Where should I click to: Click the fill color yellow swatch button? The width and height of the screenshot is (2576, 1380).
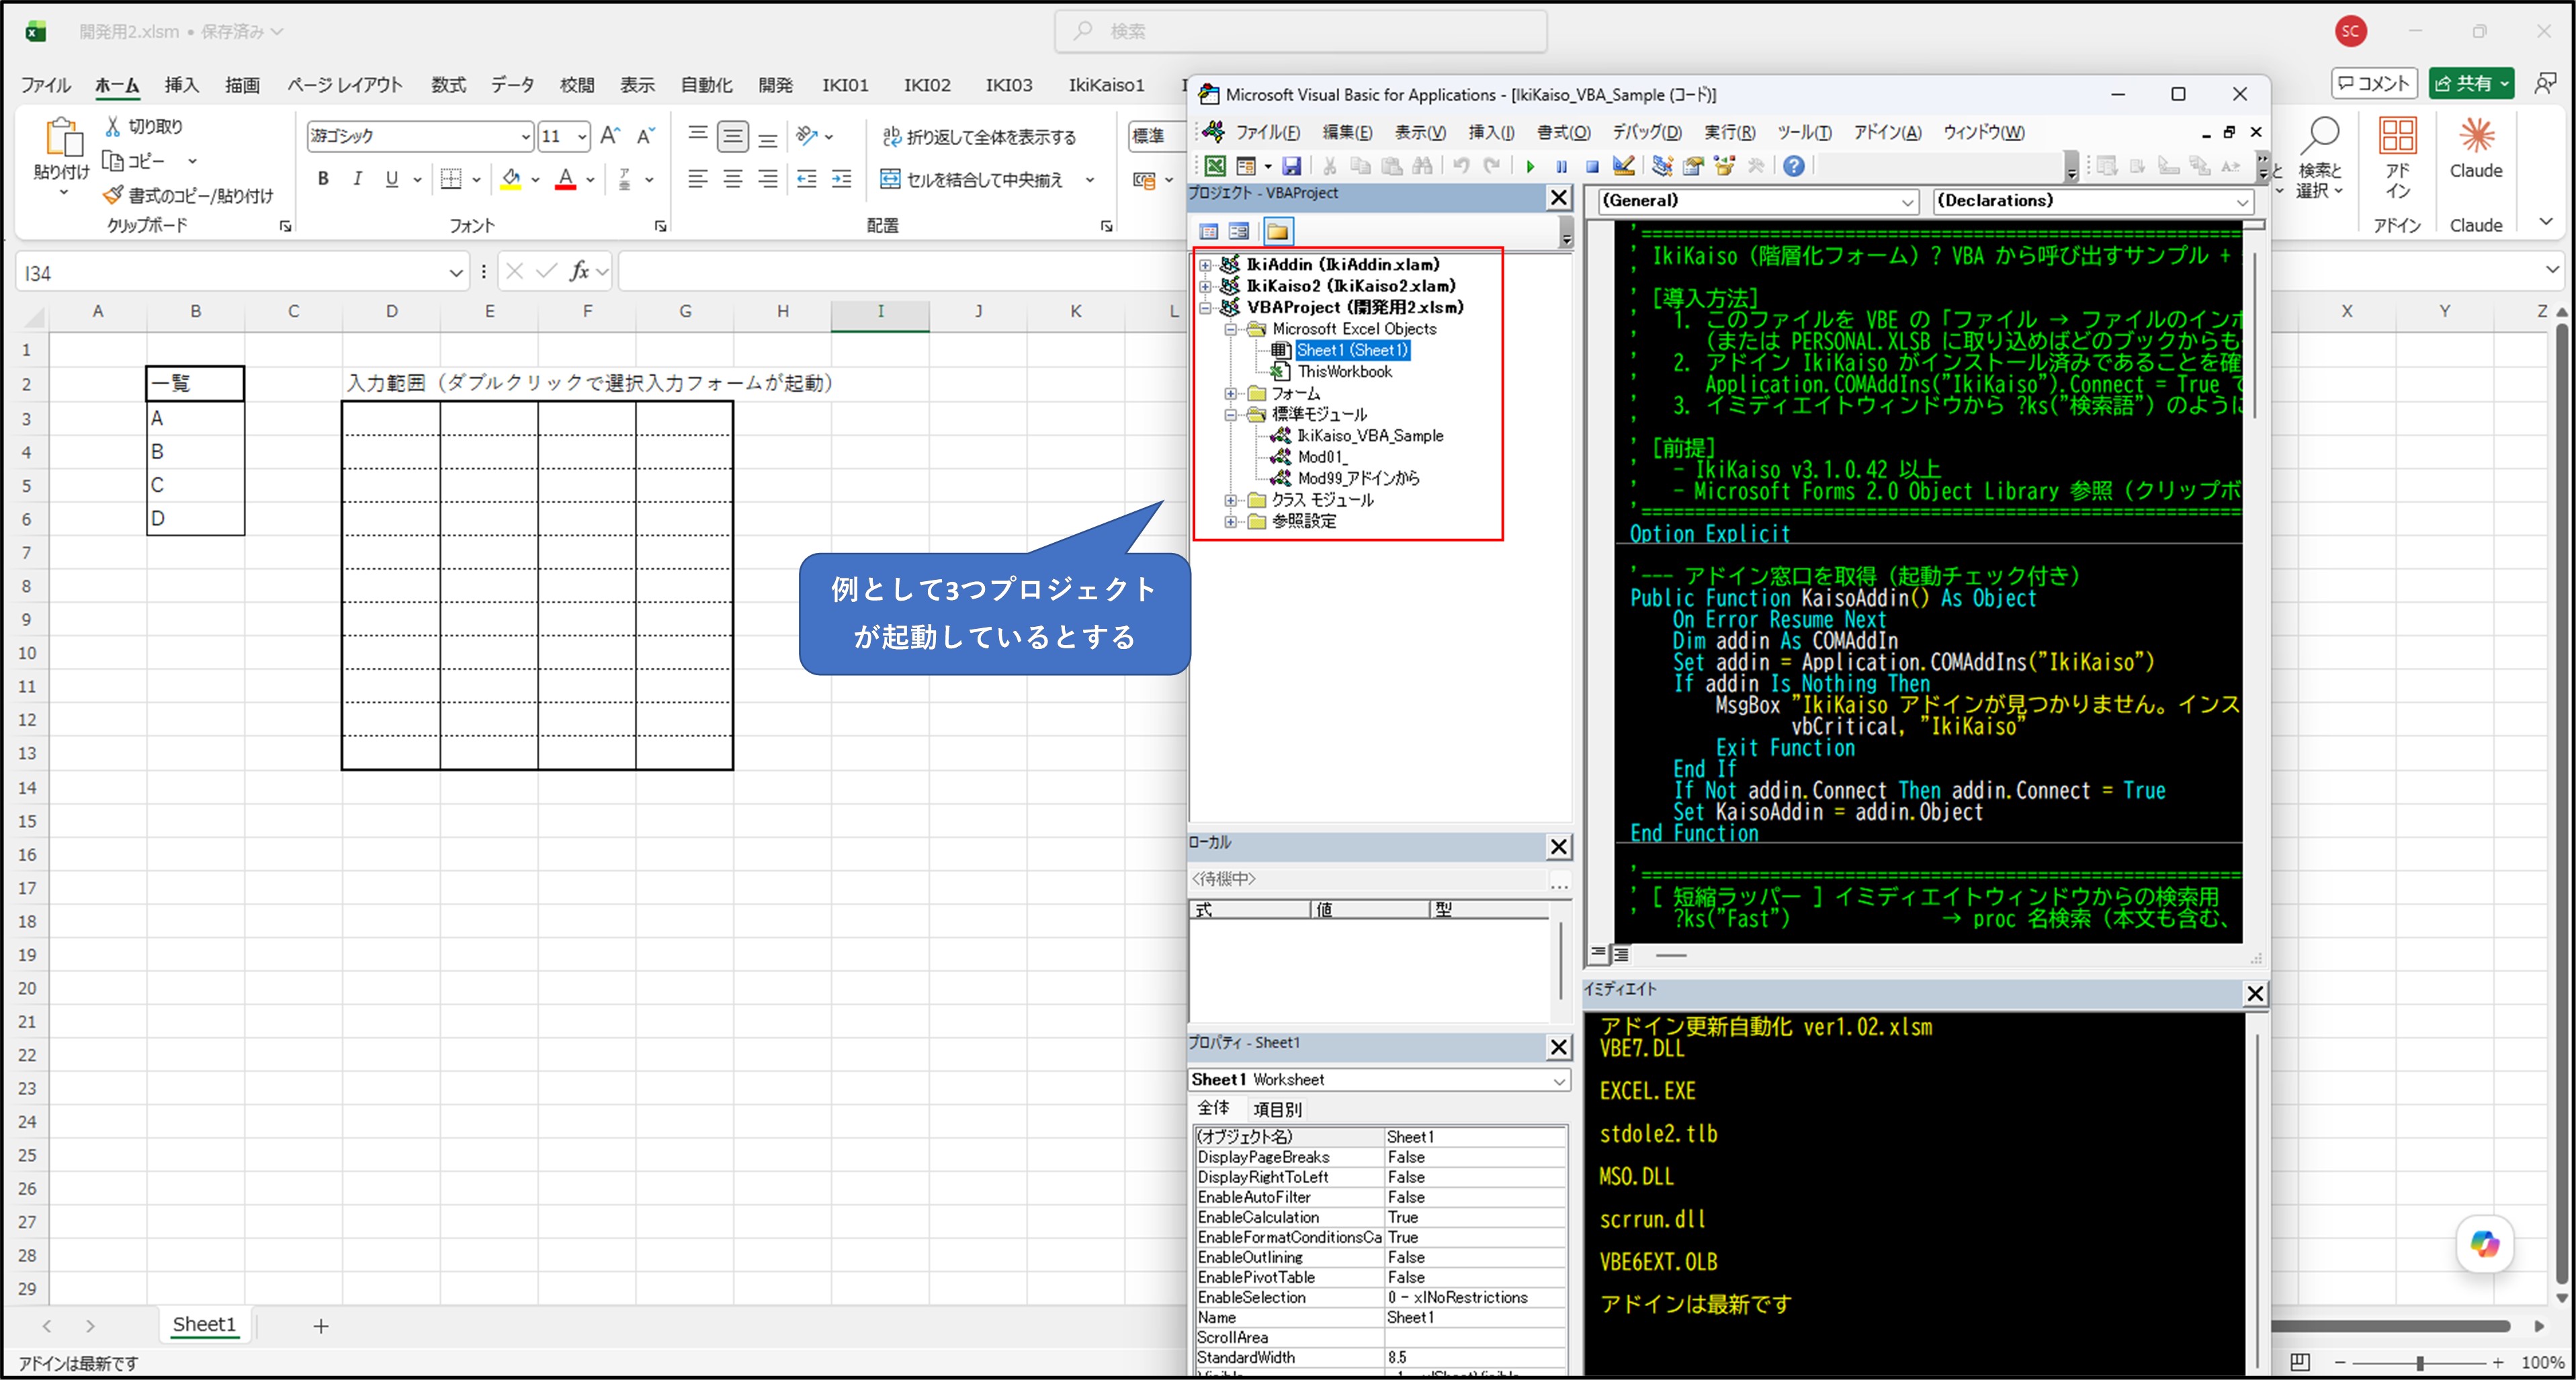[x=511, y=179]
